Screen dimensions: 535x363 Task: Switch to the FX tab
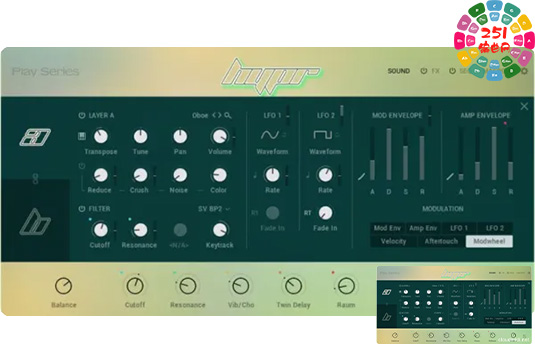[435, 71]
